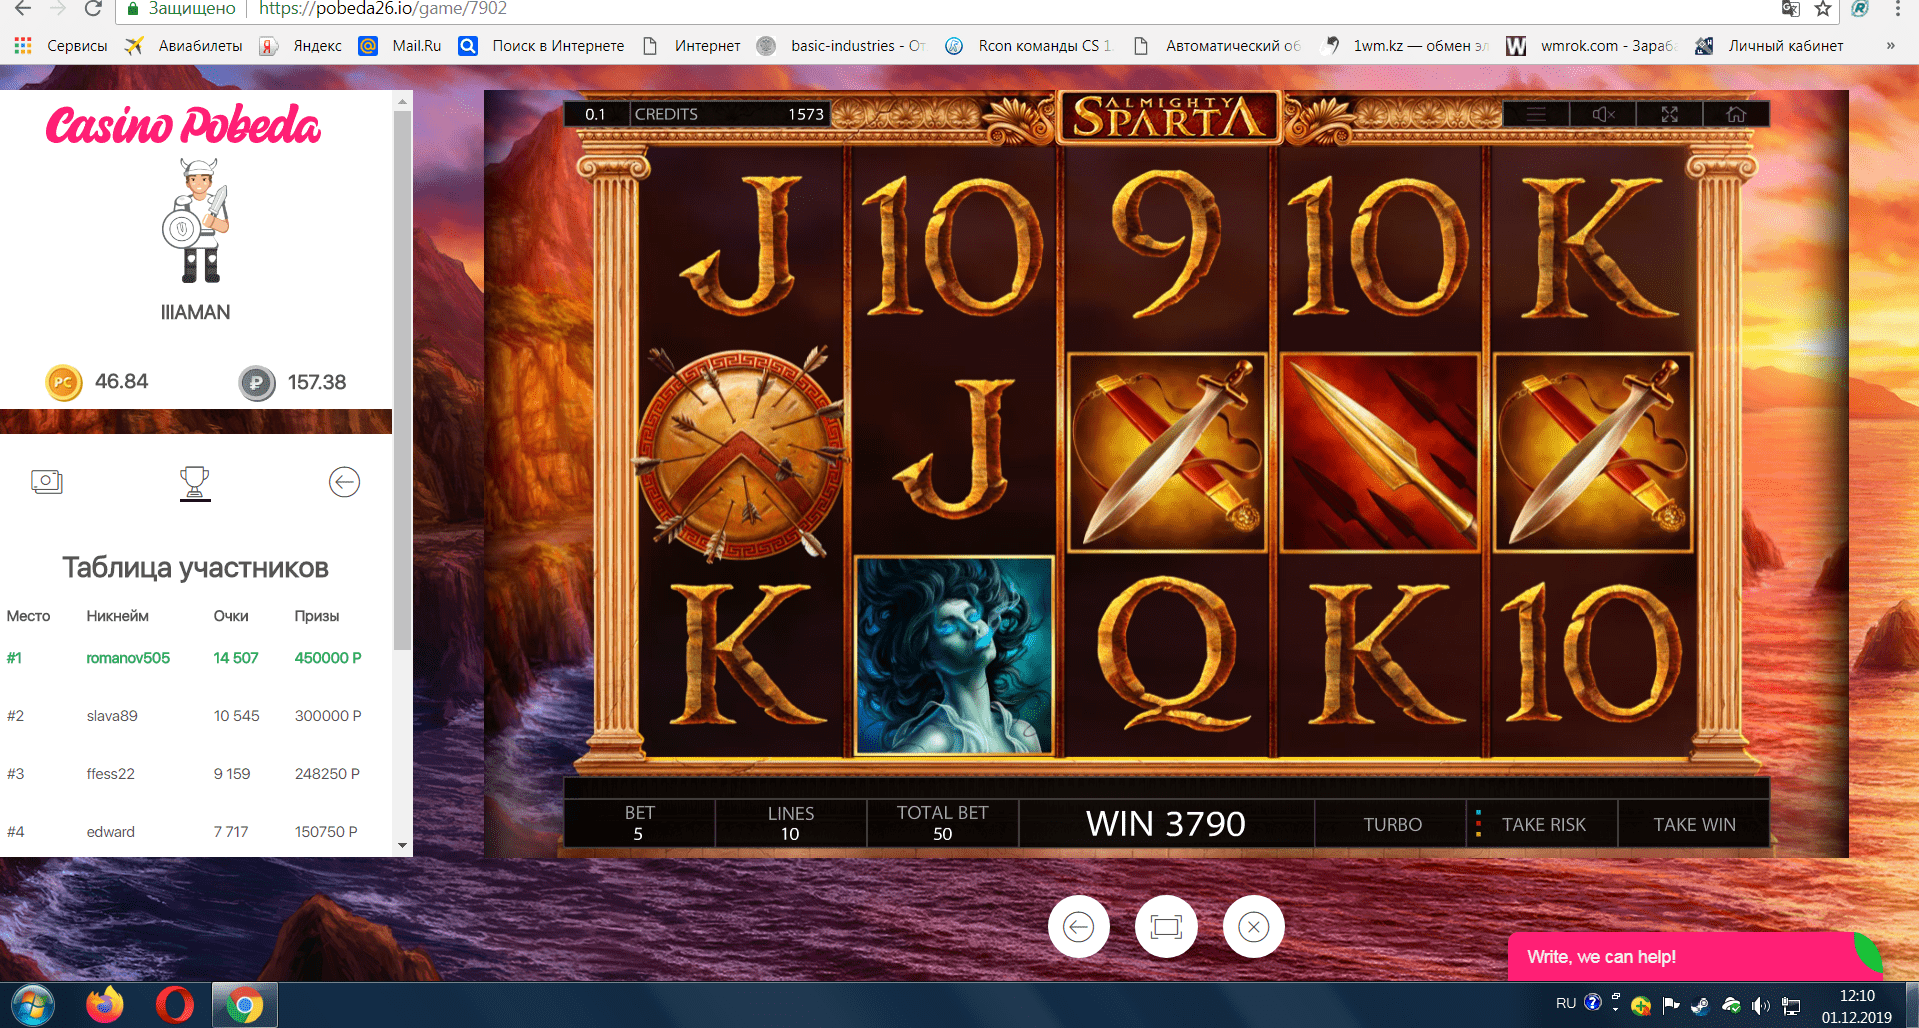
Task: Change the LINES 10 setting
Action: tap(790, 823)
